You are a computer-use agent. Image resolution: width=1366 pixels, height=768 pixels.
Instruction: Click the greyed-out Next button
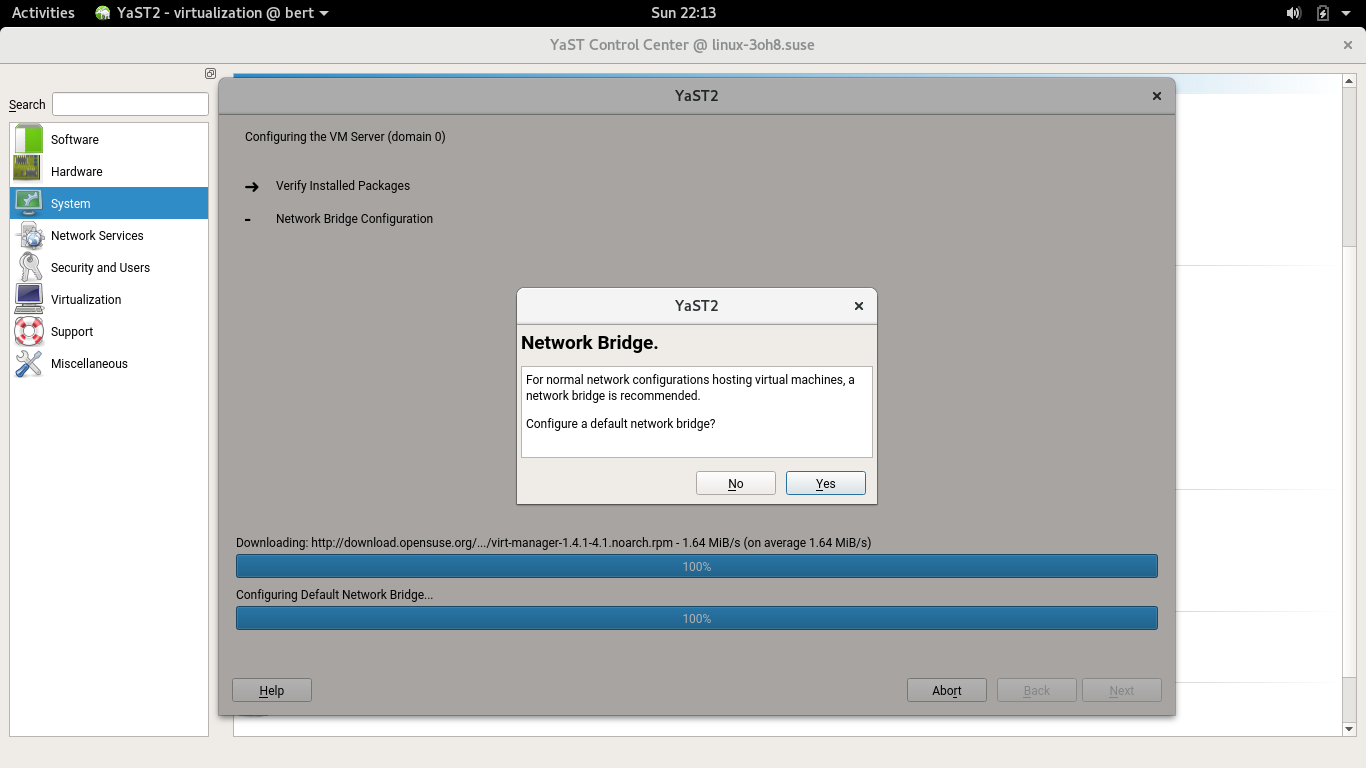(1122, 690)
